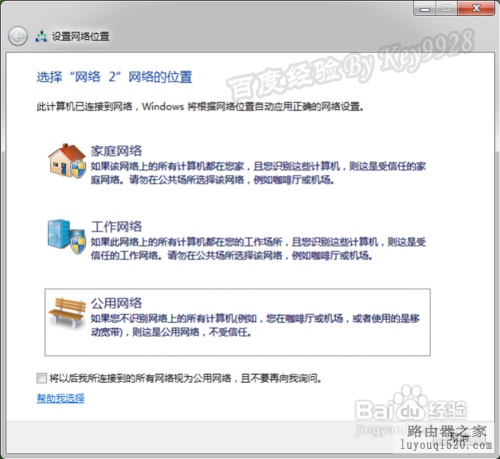Minimize the network location window
Viewport: 500px width, 459px height.
pos(425,9)
